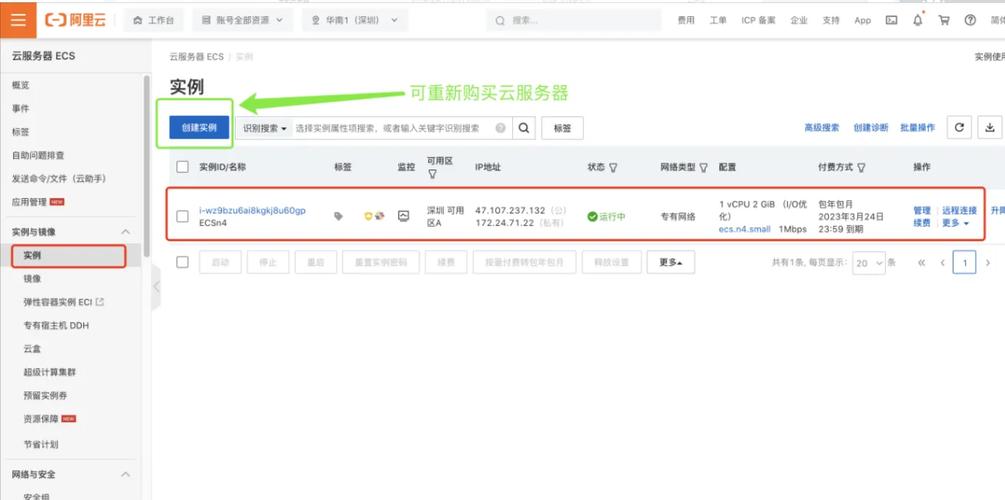Screen dimensions: 1005x500
Task: Filter by billing method funnel icon
Action: pyautogui.click(x=861, y=167)
